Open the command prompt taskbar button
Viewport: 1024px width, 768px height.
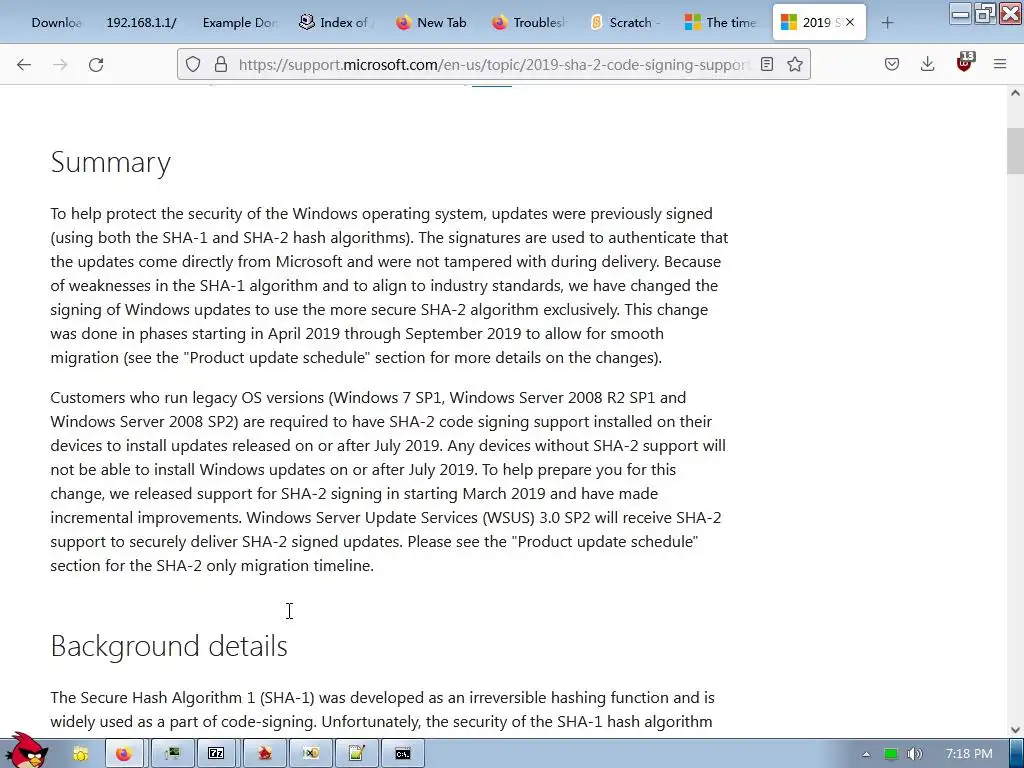[403, 754]
